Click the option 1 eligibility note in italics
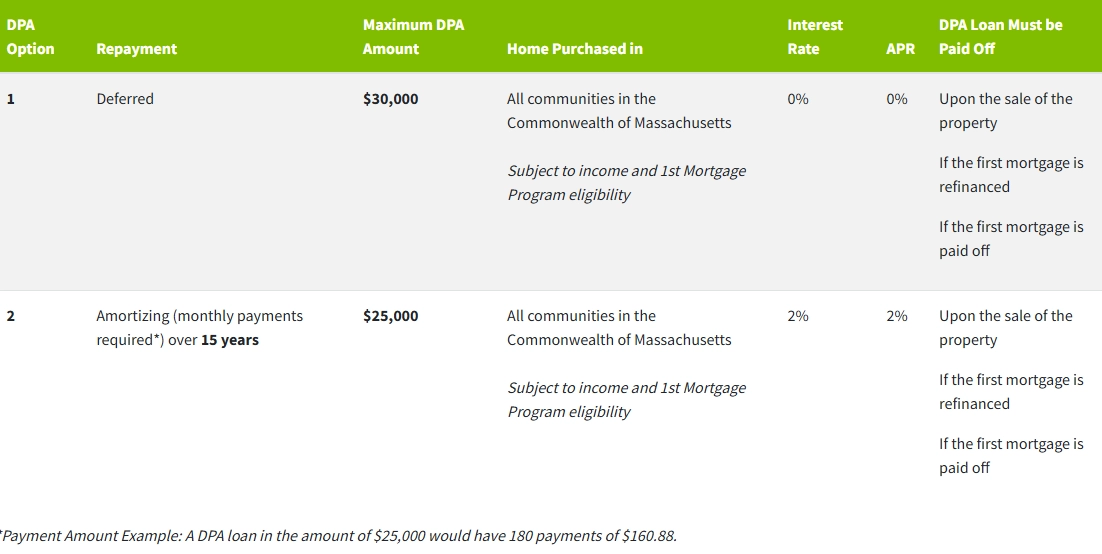1102x554 pixels. click(x=626, y=183)
